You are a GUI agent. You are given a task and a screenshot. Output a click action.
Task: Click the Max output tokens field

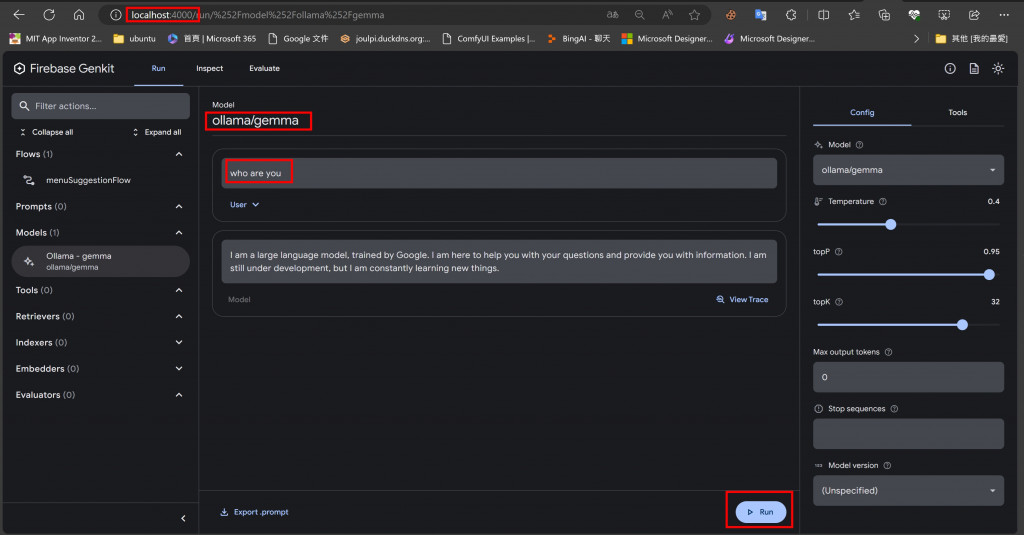click(x=908, y=377)
